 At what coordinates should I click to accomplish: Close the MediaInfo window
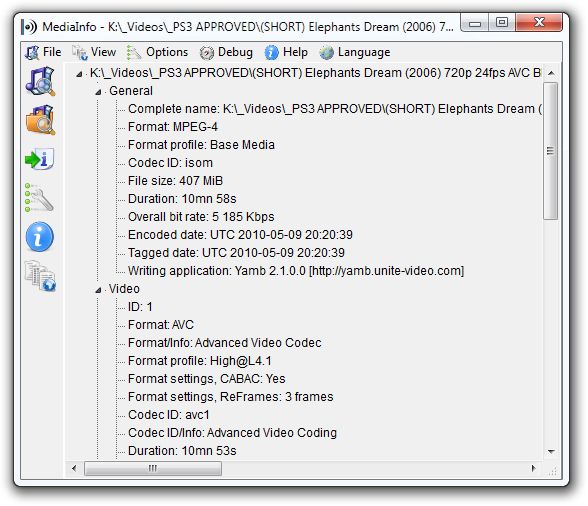pyautogui.click(x=539, y=23)
